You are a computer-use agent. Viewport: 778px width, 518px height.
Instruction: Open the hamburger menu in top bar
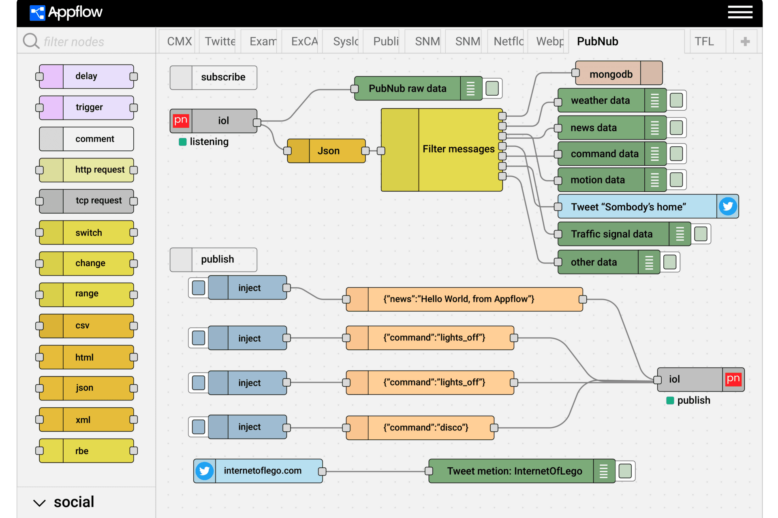point(740,12)
